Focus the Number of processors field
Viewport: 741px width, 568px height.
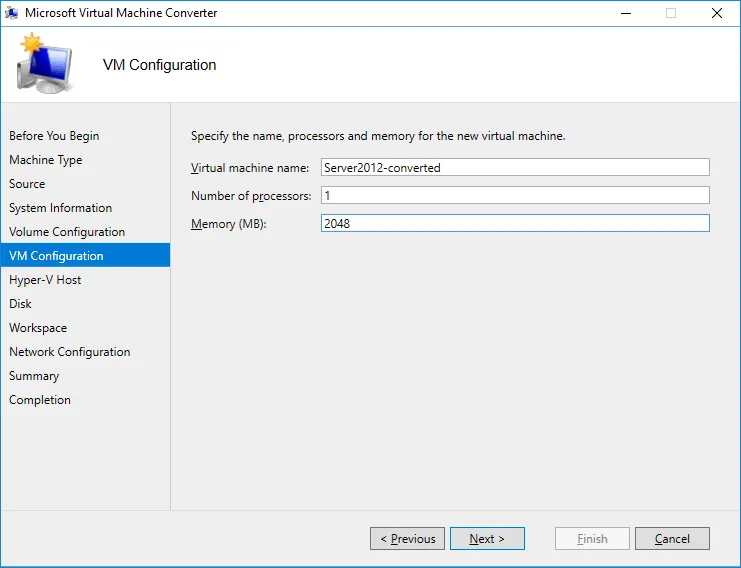(x=514, y=195)
